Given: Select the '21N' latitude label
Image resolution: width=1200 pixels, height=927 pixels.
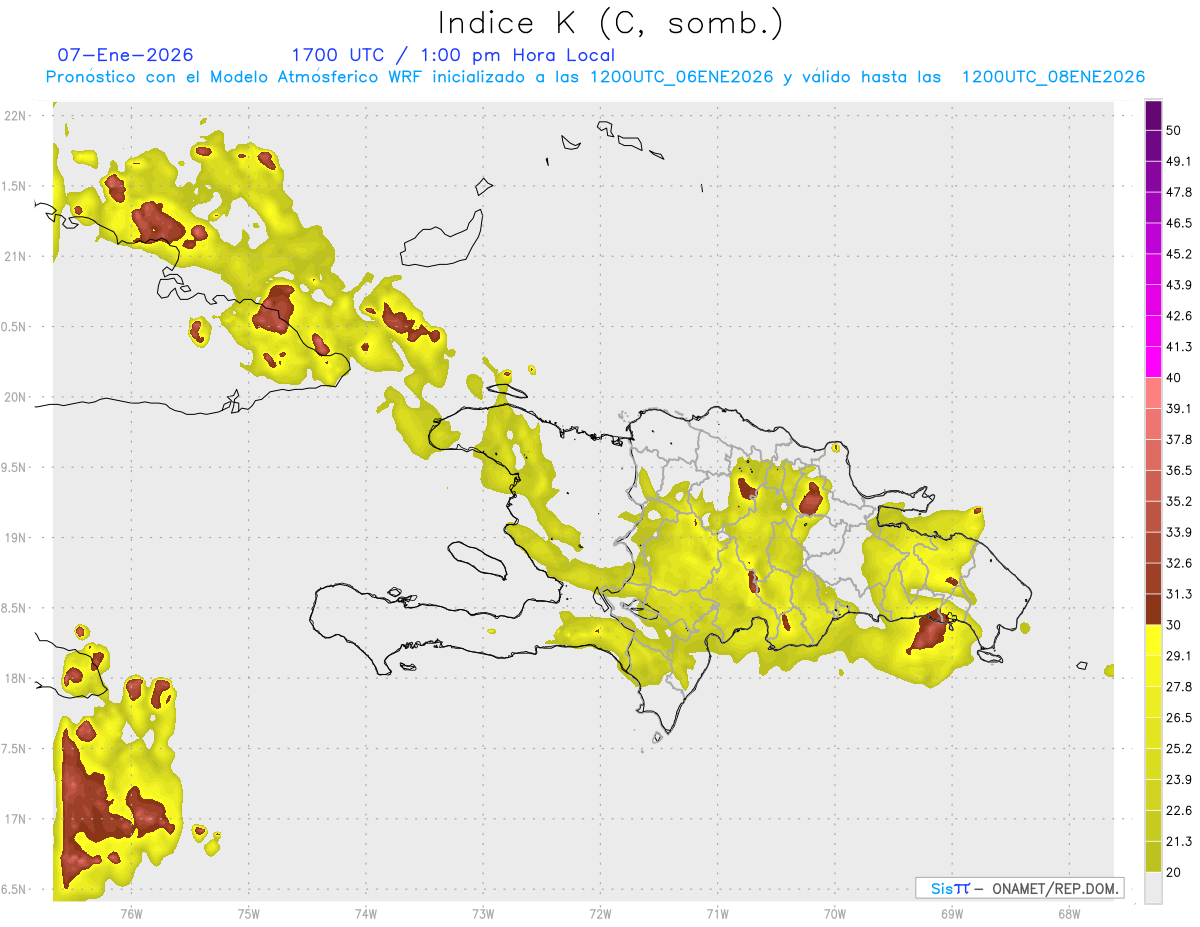Looking at the screenshot, I should 15,256.
